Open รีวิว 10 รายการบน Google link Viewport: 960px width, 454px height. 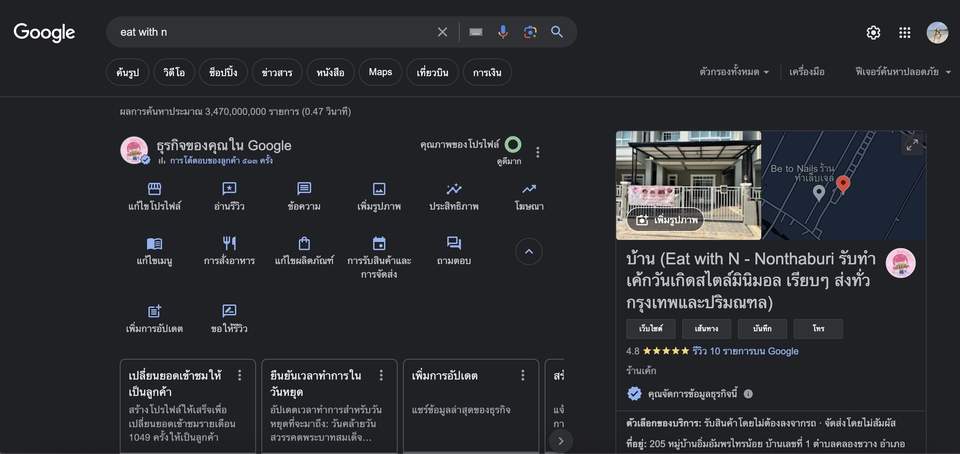pos(745,351)
